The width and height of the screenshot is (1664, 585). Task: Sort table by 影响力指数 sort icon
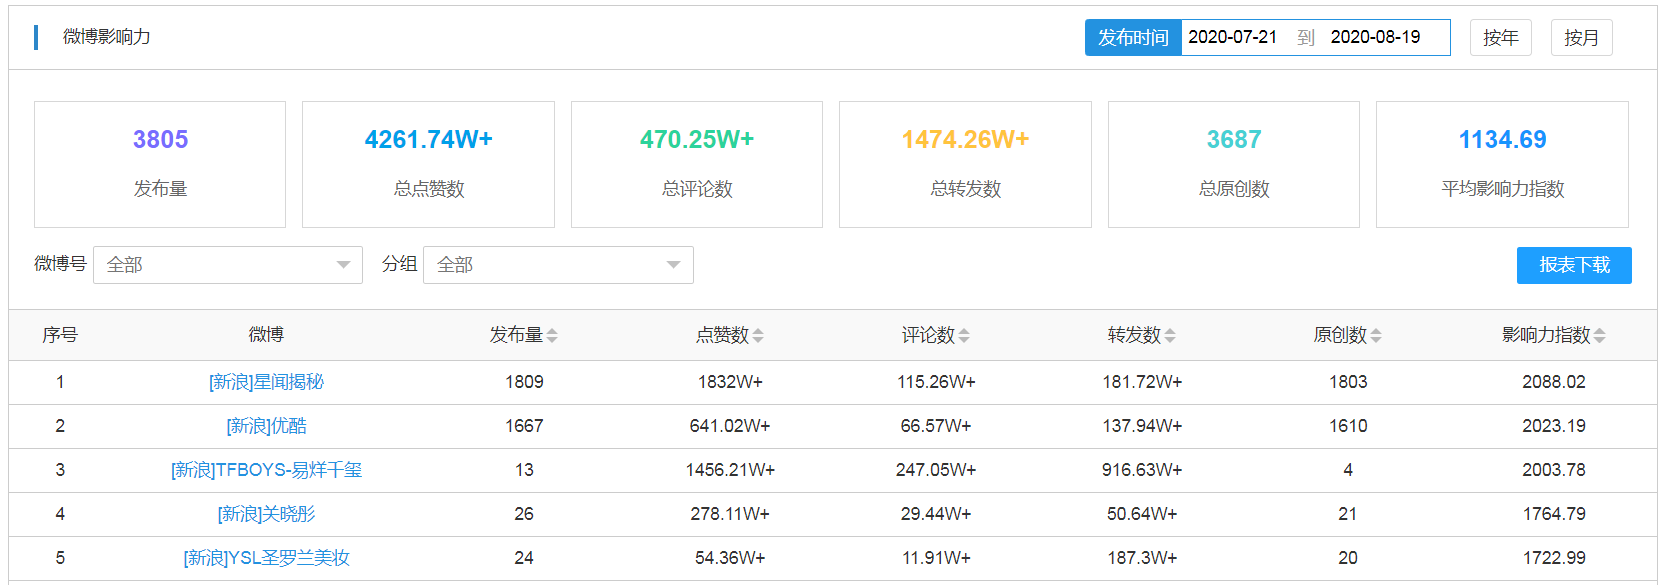[x=1599, y=336]
